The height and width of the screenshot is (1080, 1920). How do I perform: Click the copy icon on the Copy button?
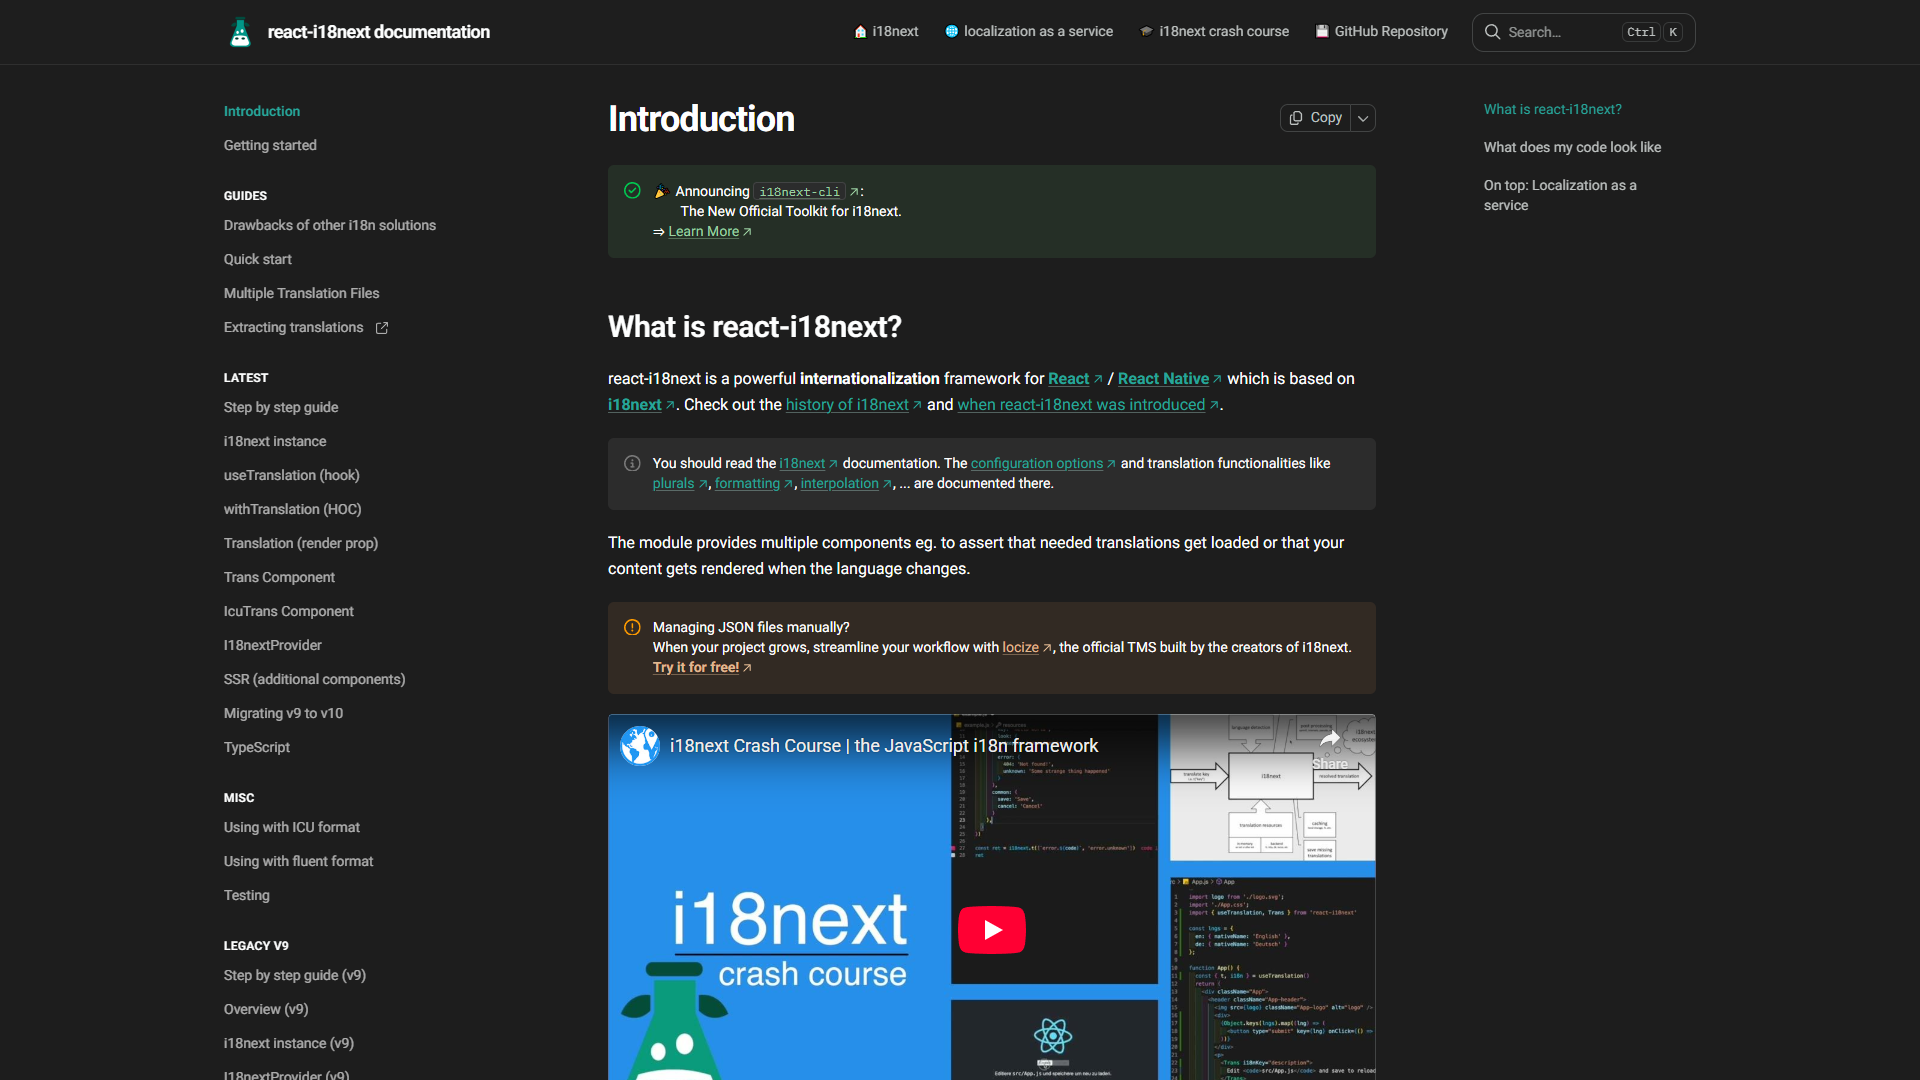[x=1297, y=117]
